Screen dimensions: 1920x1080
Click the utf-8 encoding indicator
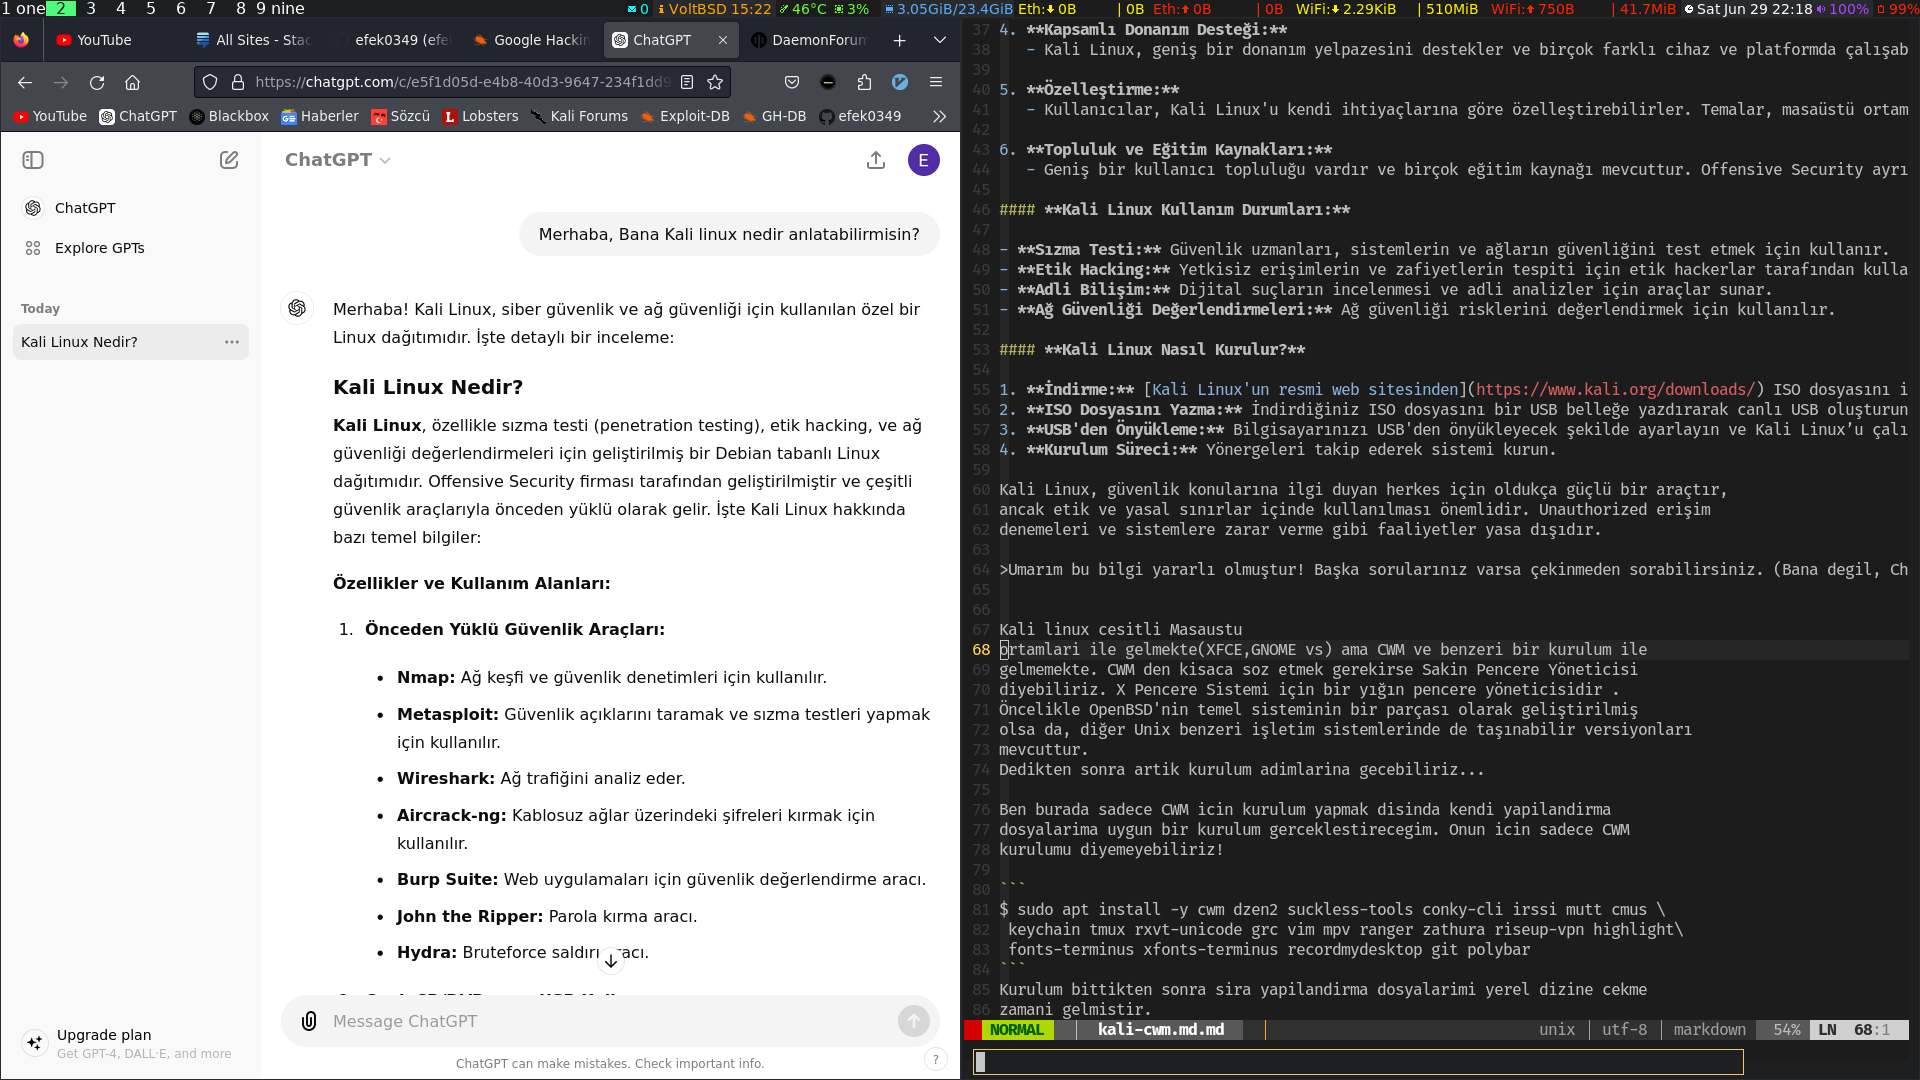click(x=1624, y=1030)
